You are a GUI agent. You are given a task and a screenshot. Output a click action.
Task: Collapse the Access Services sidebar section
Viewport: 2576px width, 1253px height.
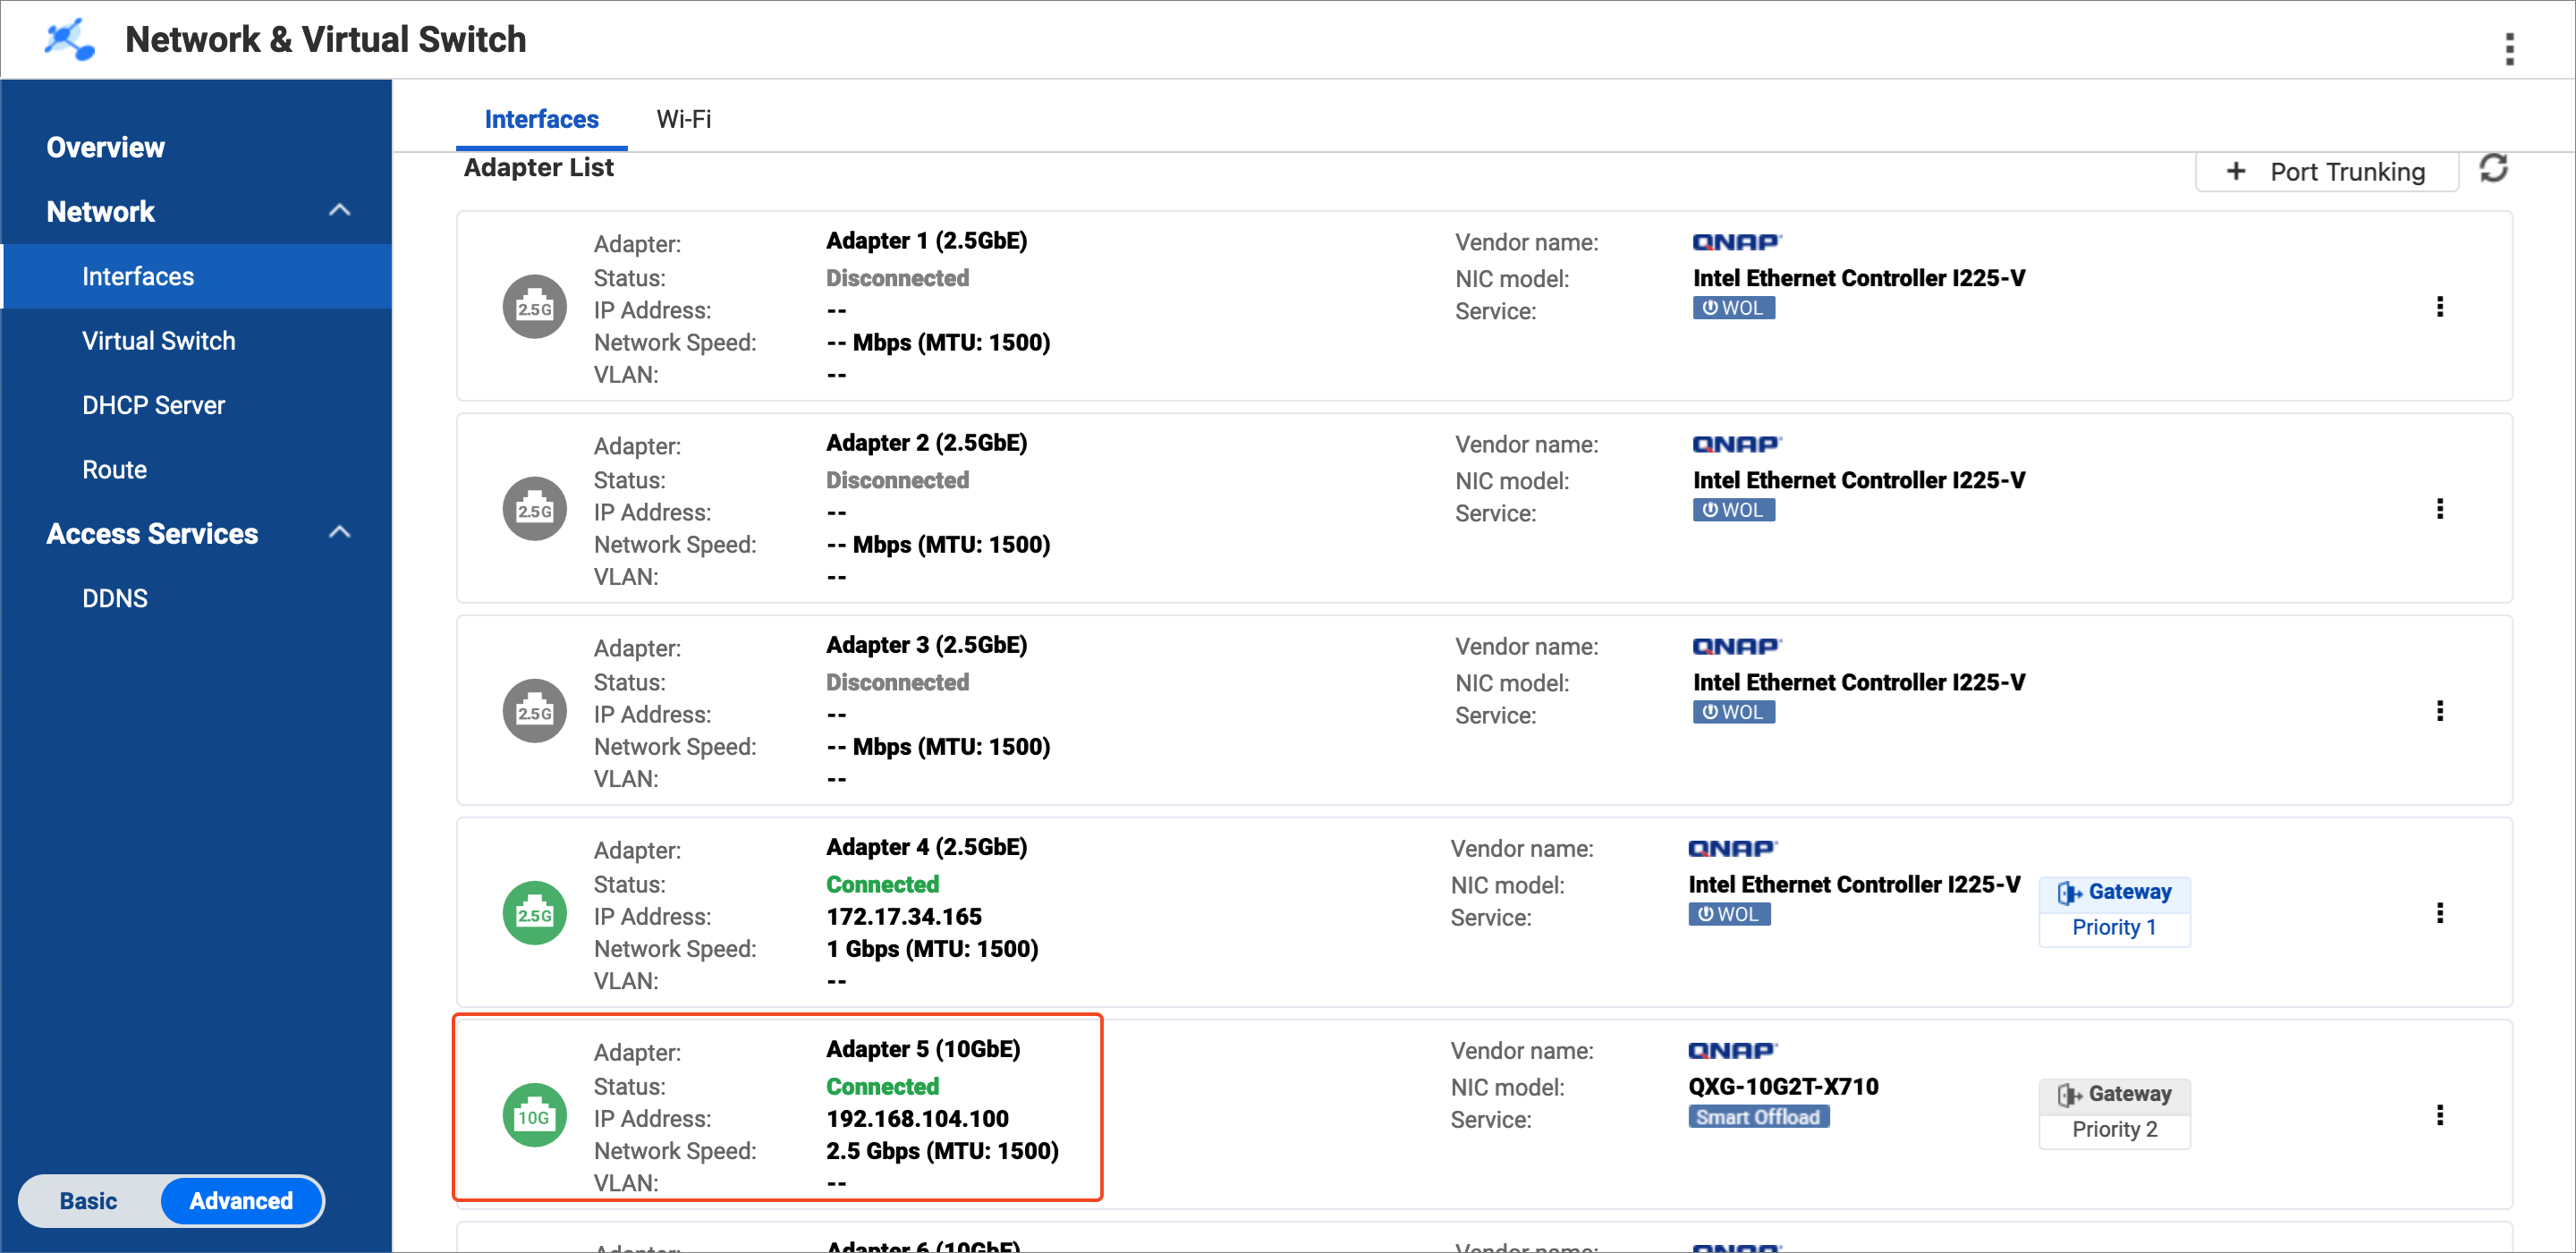point(339,533)
